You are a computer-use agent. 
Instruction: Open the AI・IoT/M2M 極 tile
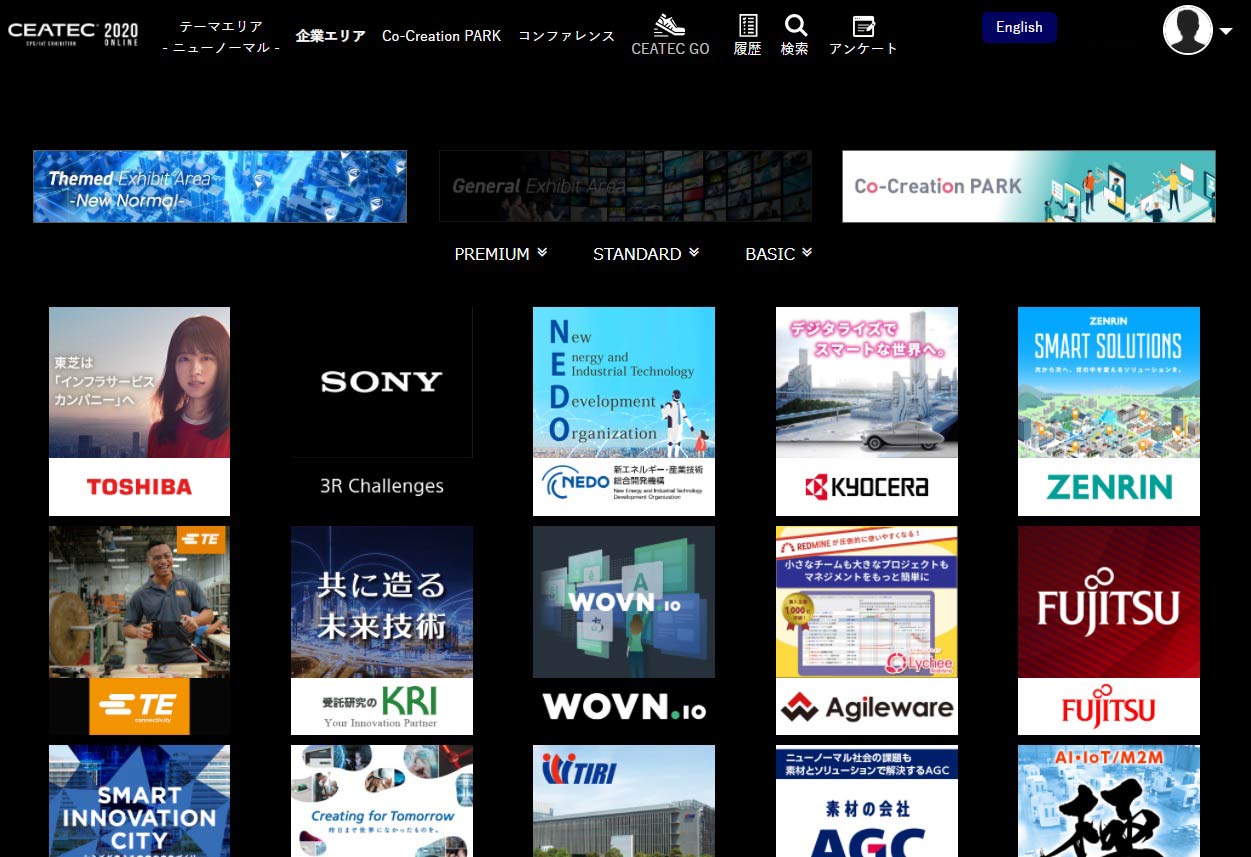(x=1109, y=801)
